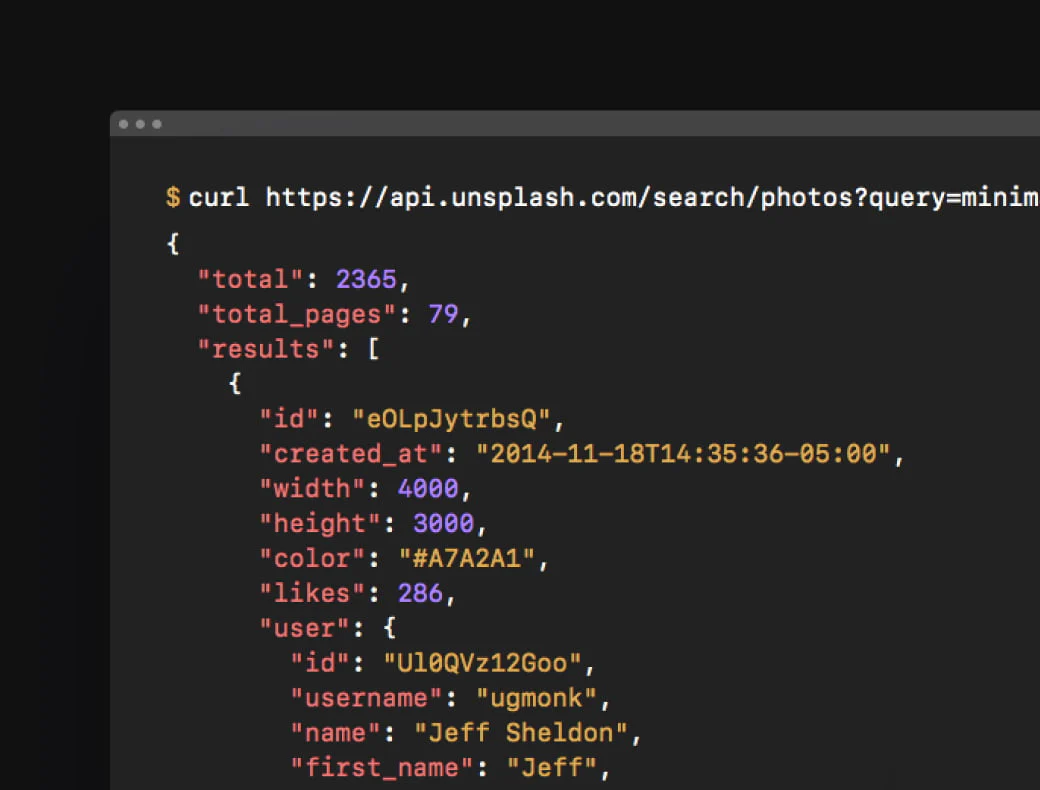This screenshot has height=790, width=1040.
Task: Click the word curl in the command
Action: [219, 197]
